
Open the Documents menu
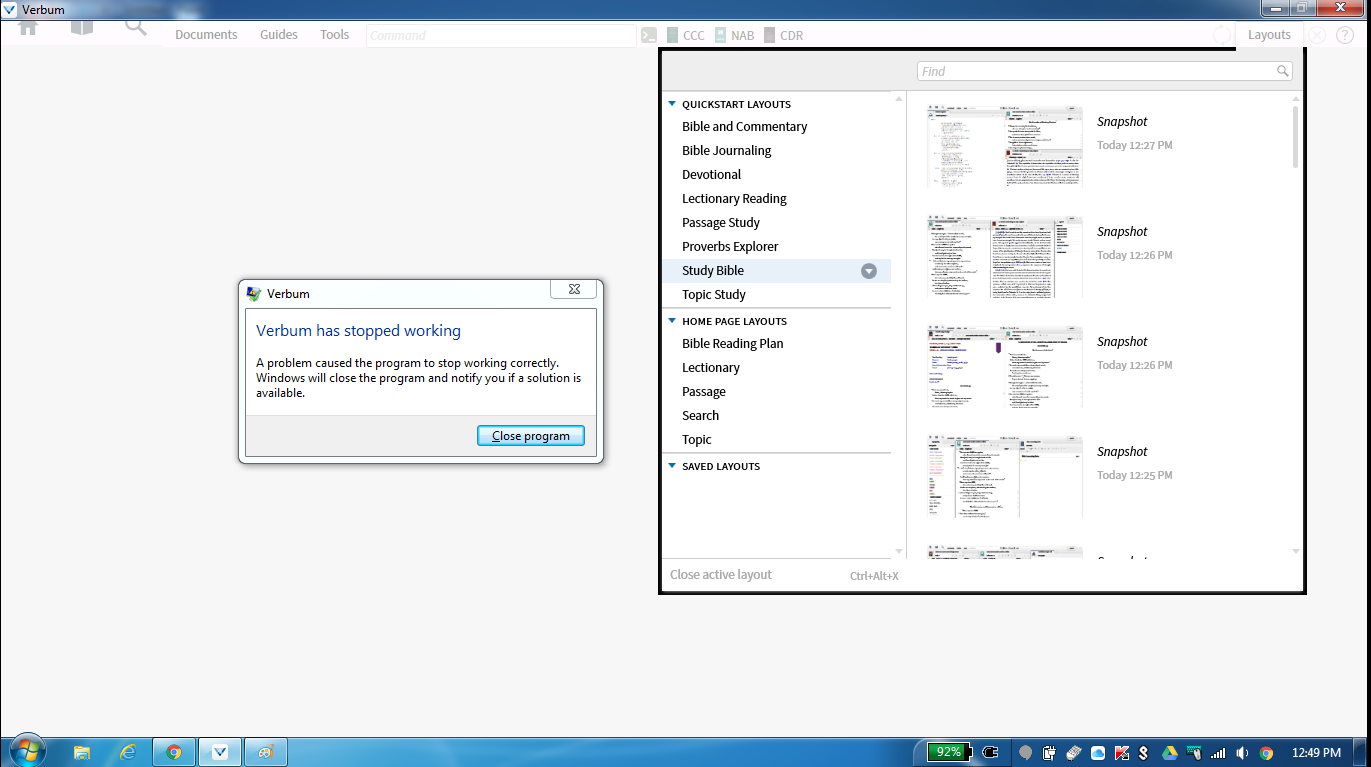point(206,35)
